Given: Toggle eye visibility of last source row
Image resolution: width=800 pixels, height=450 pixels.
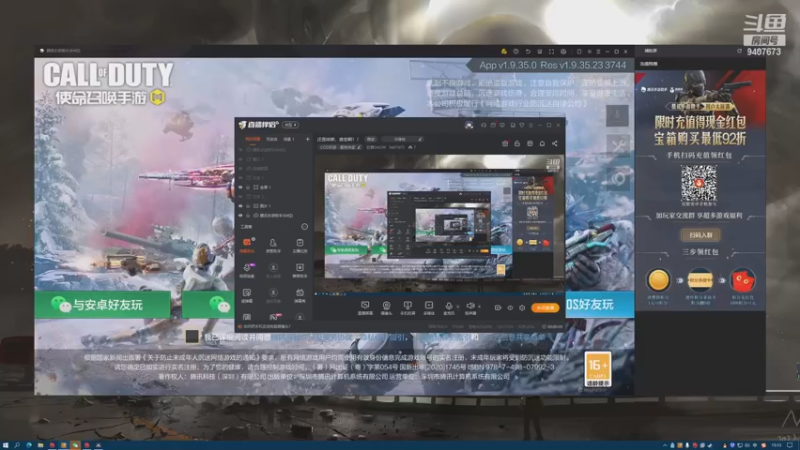Looking at the screenshot, I should (241, 215).
